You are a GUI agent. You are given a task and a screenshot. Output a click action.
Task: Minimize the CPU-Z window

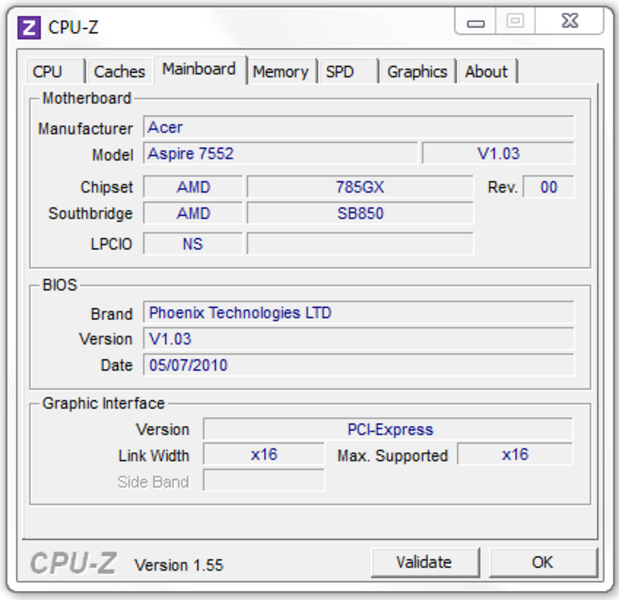pyautogui.click(x=475, y=22)
